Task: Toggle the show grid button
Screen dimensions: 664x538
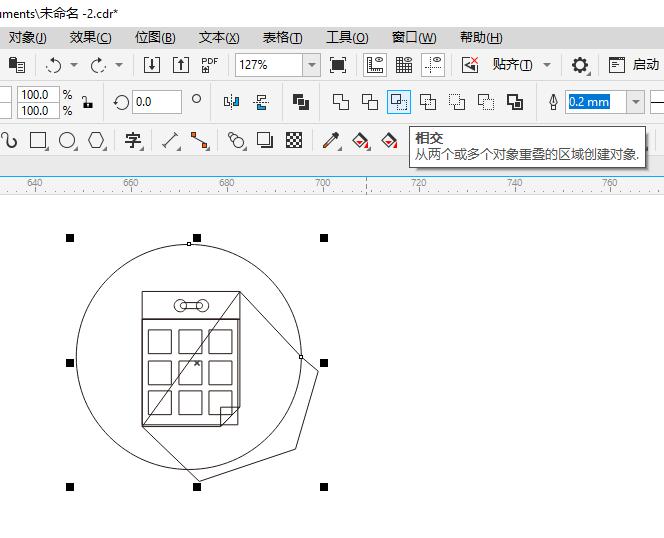Action: click(404, 65)
